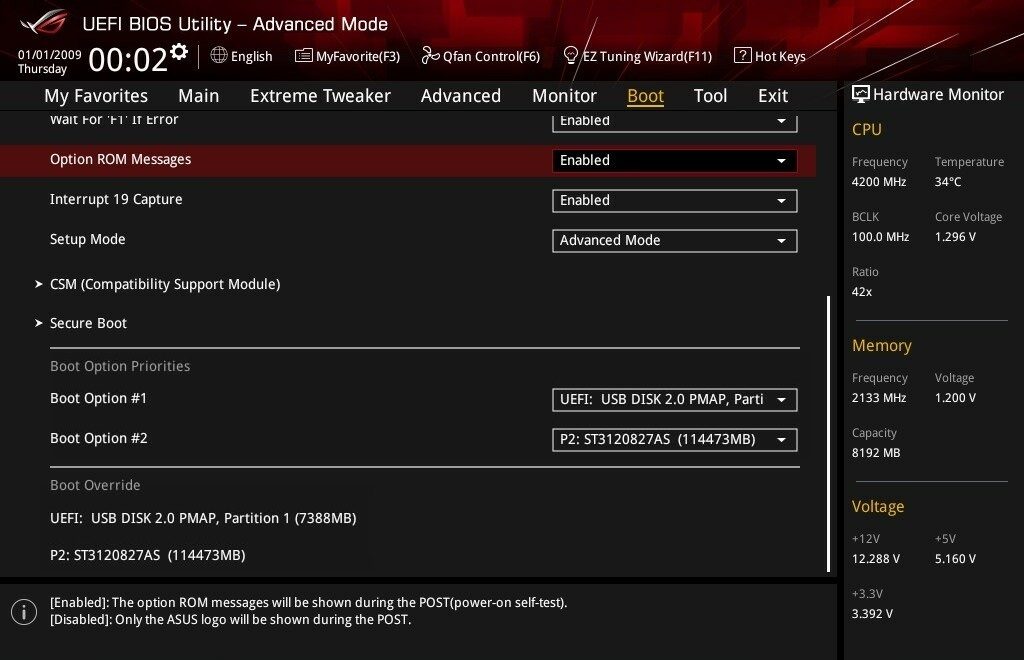Change Boot Option #1 device
The image size is (1024, 660).
pyautogui.click(x=674, y=399)
